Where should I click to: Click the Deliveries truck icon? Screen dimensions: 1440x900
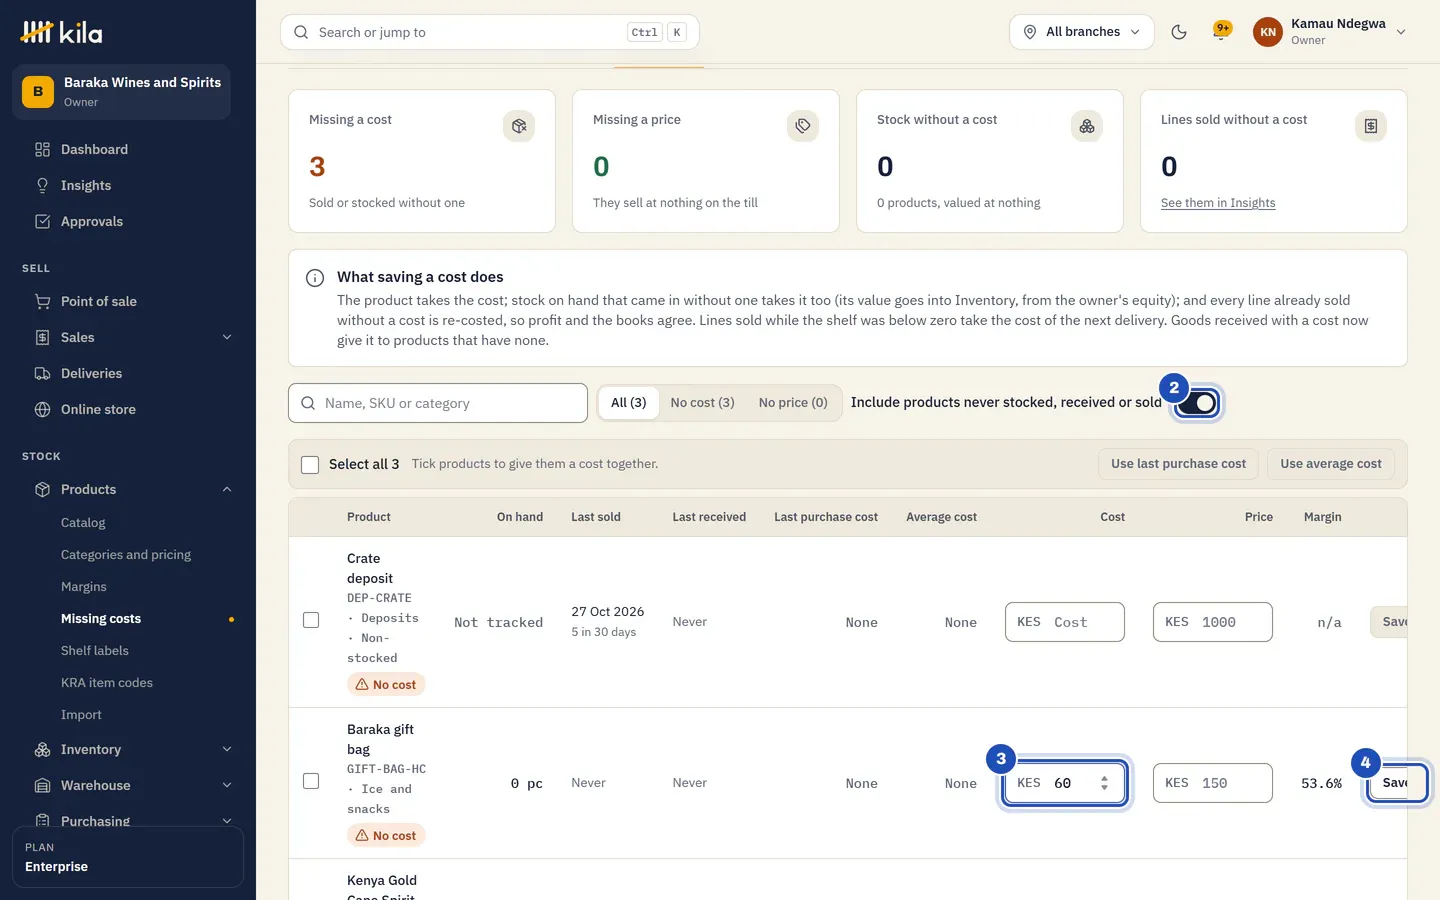[42, 374]
